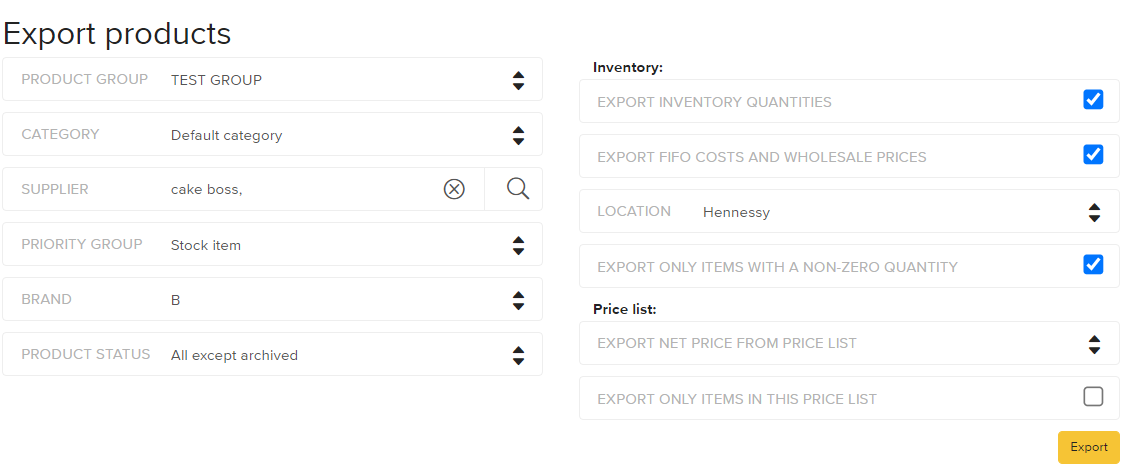
Task: Click Product Status selector arrows icon
Action: 518,355
